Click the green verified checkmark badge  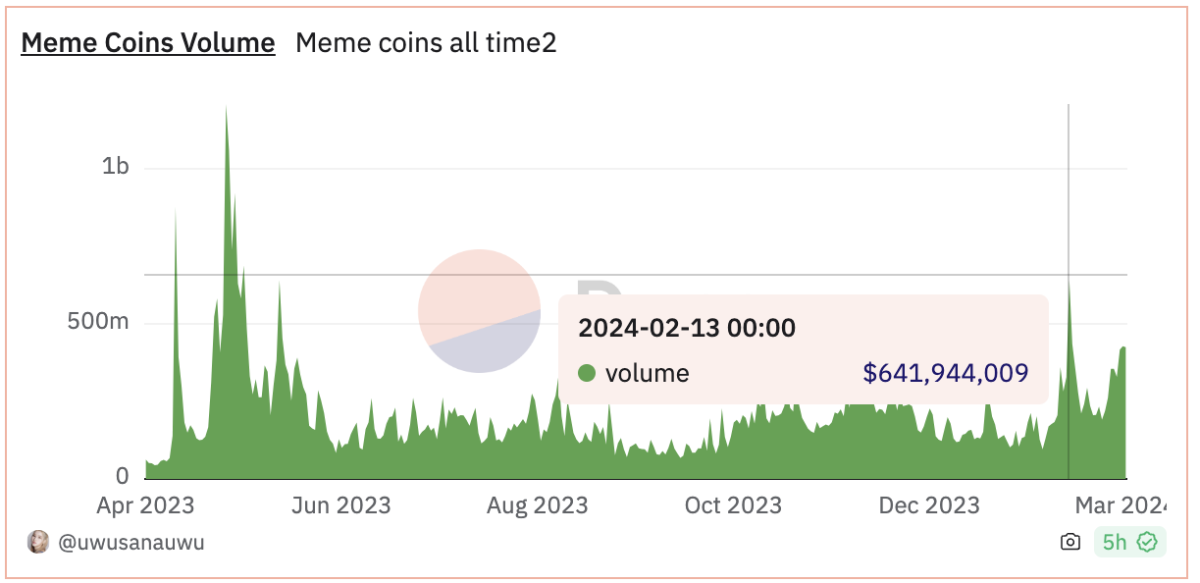click(x=1148, y=541)
